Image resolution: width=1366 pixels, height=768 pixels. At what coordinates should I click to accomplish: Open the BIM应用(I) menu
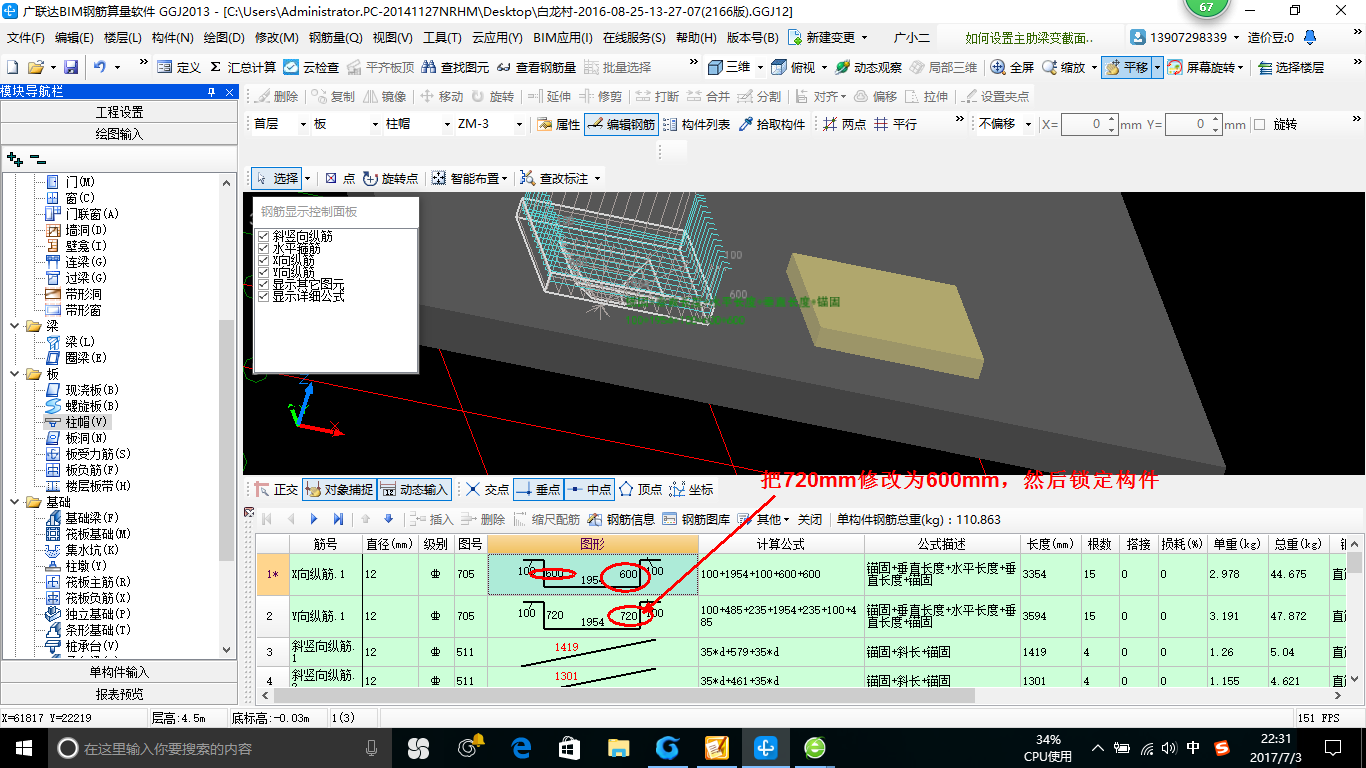(562, 38)
